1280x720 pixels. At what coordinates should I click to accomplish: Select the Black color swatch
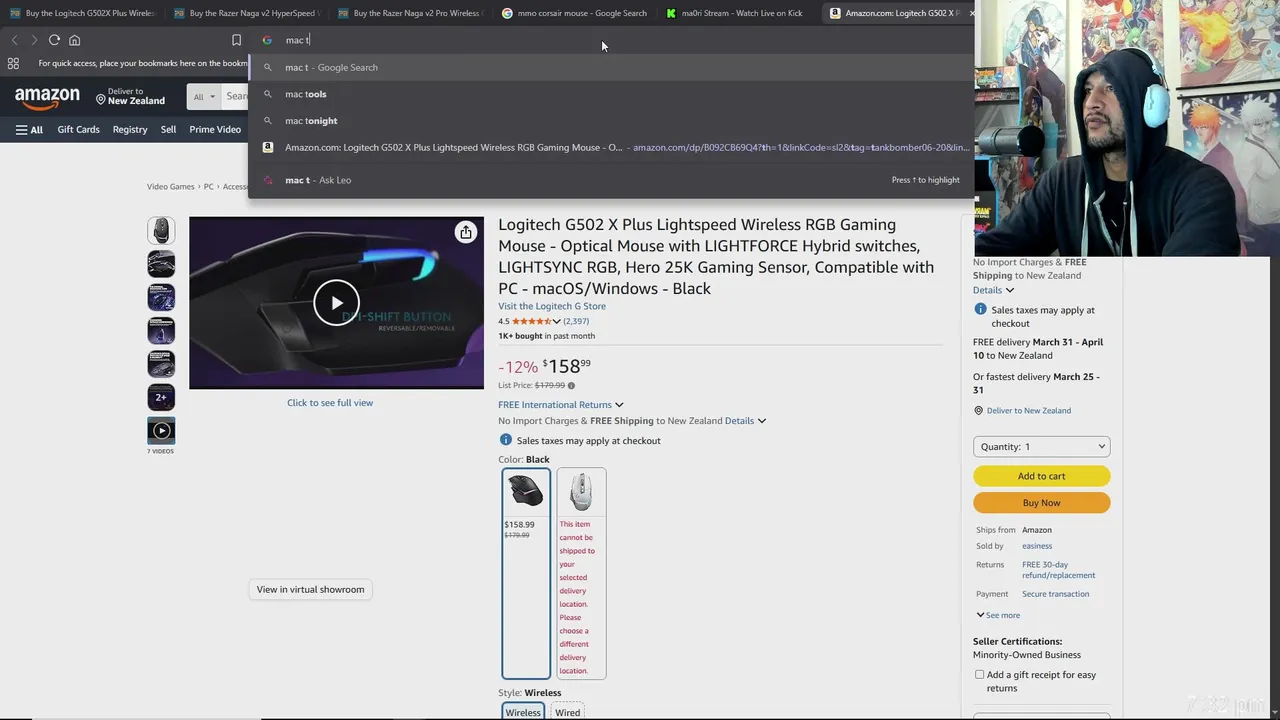coord(526,573)
